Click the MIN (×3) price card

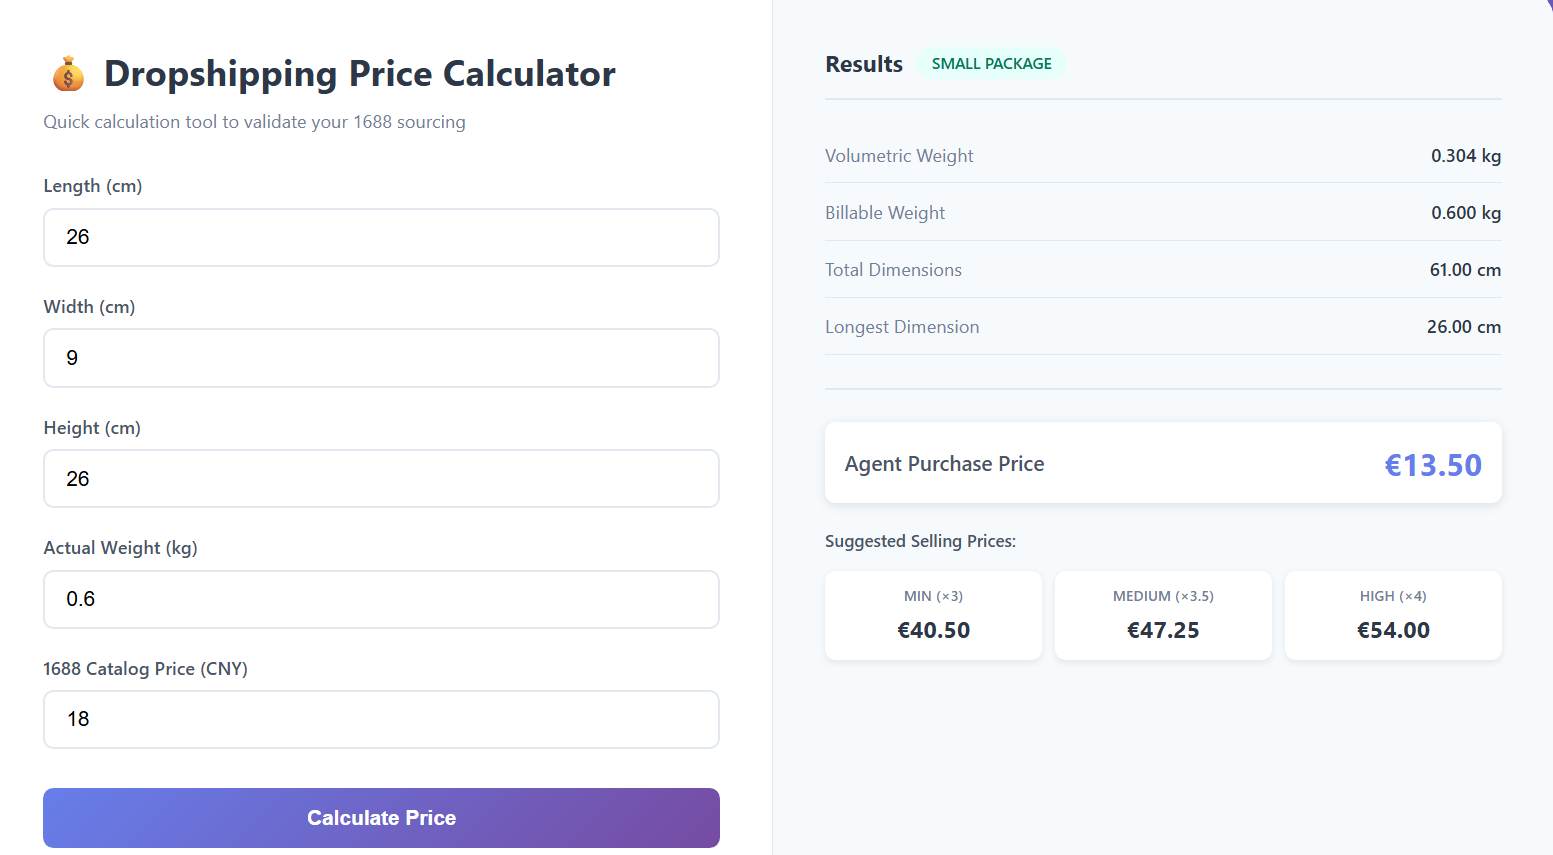[933, 616]
